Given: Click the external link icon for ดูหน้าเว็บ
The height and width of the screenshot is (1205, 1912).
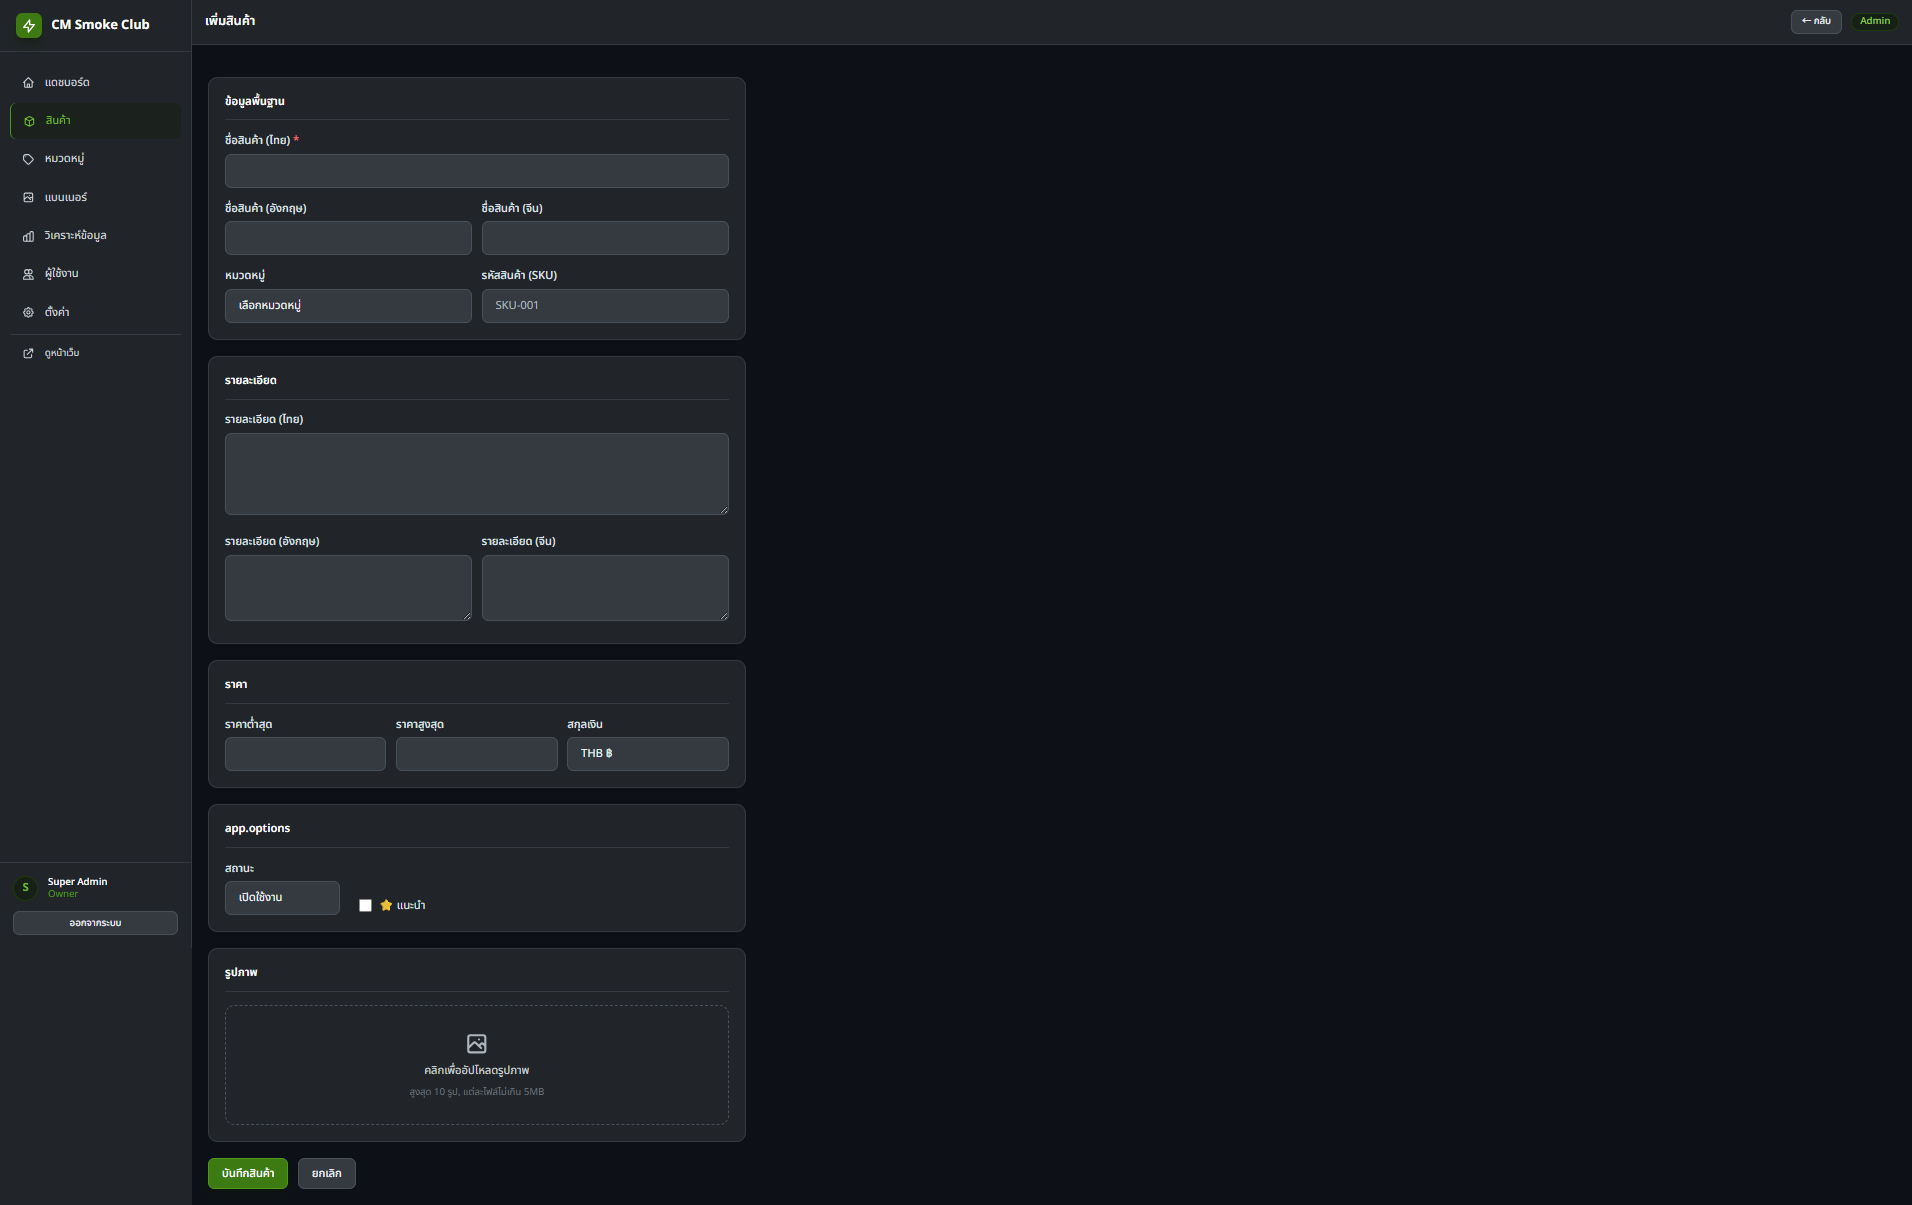Looking at the screenshot, I should click(x=28, y=353).
